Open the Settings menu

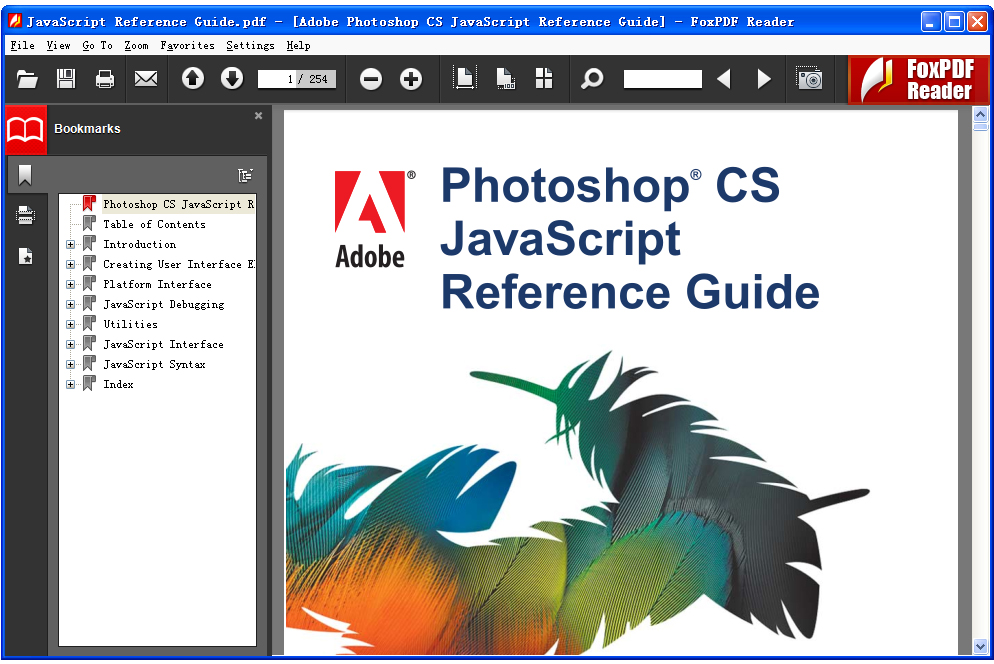[249, 45]
